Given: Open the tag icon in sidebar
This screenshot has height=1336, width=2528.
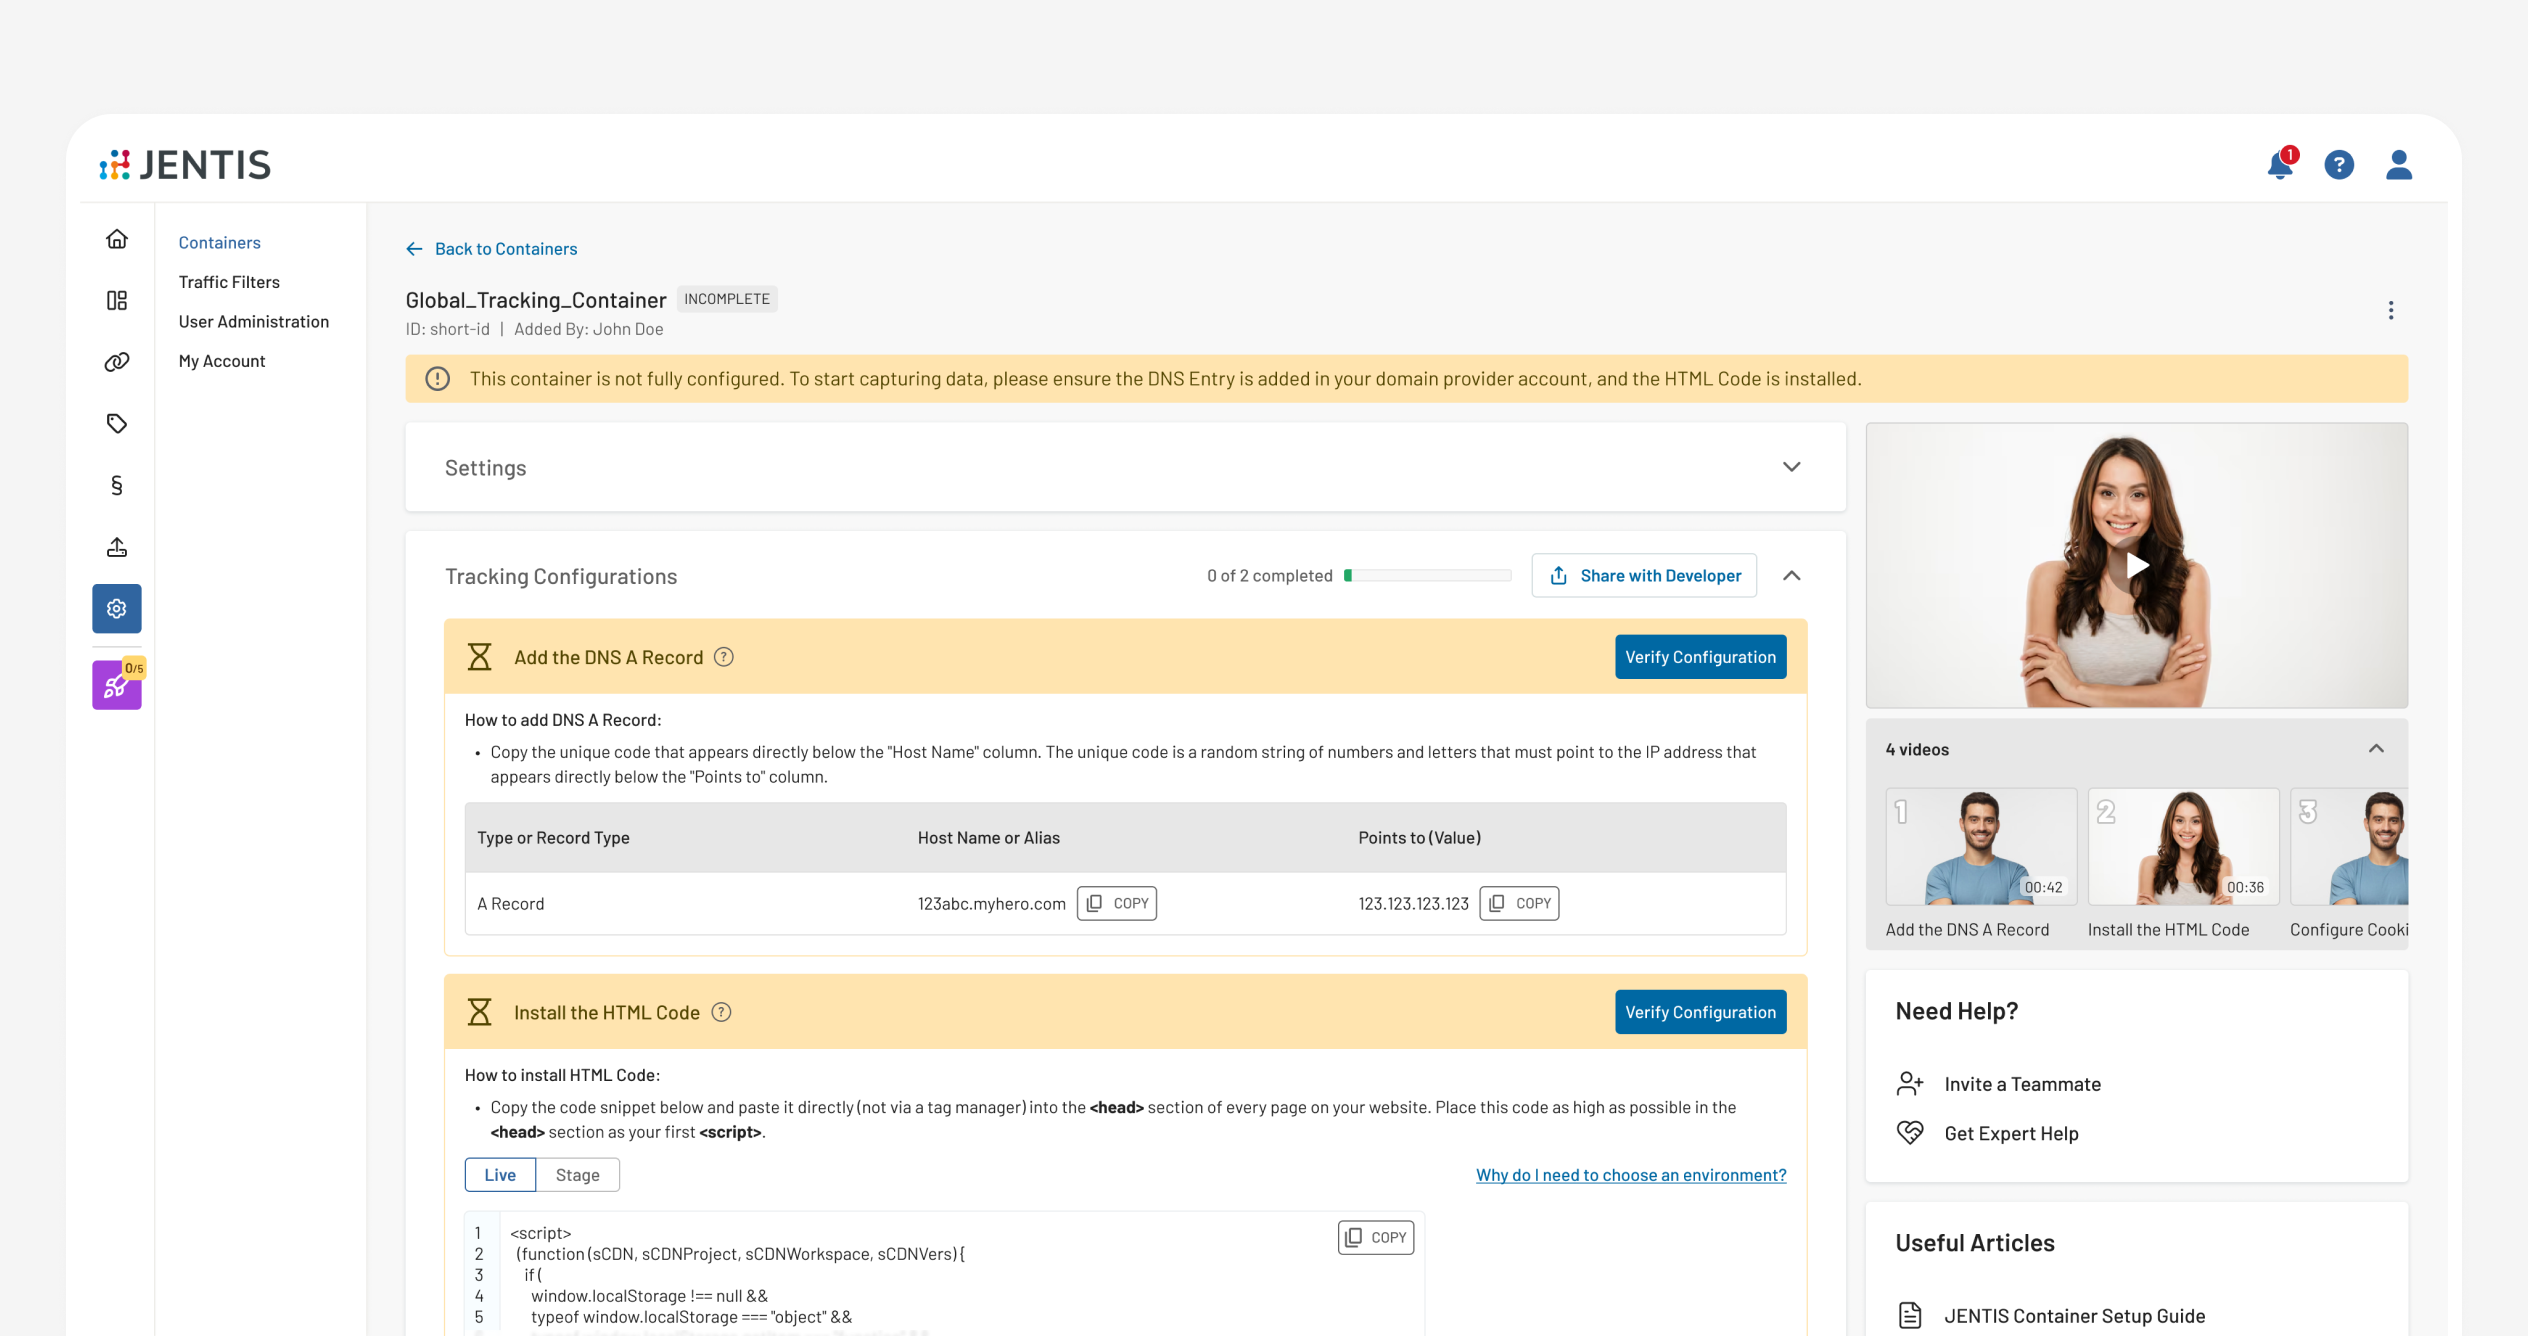Looking at the screenshot, I should tap(117, 424).
